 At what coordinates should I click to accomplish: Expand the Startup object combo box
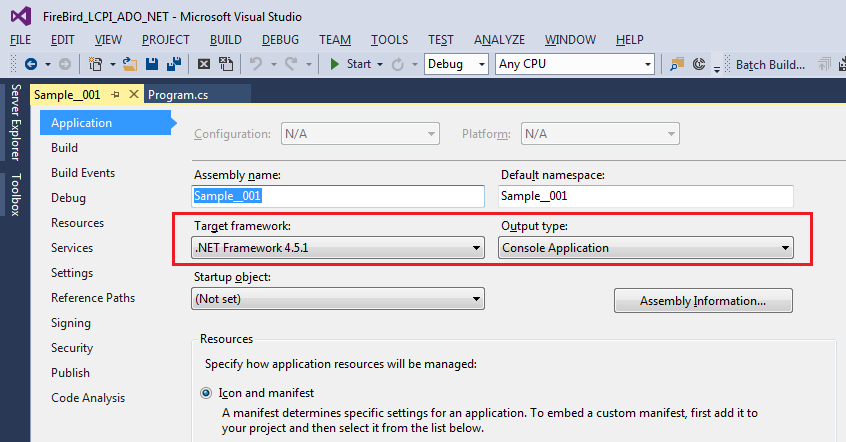click(338, 299)
